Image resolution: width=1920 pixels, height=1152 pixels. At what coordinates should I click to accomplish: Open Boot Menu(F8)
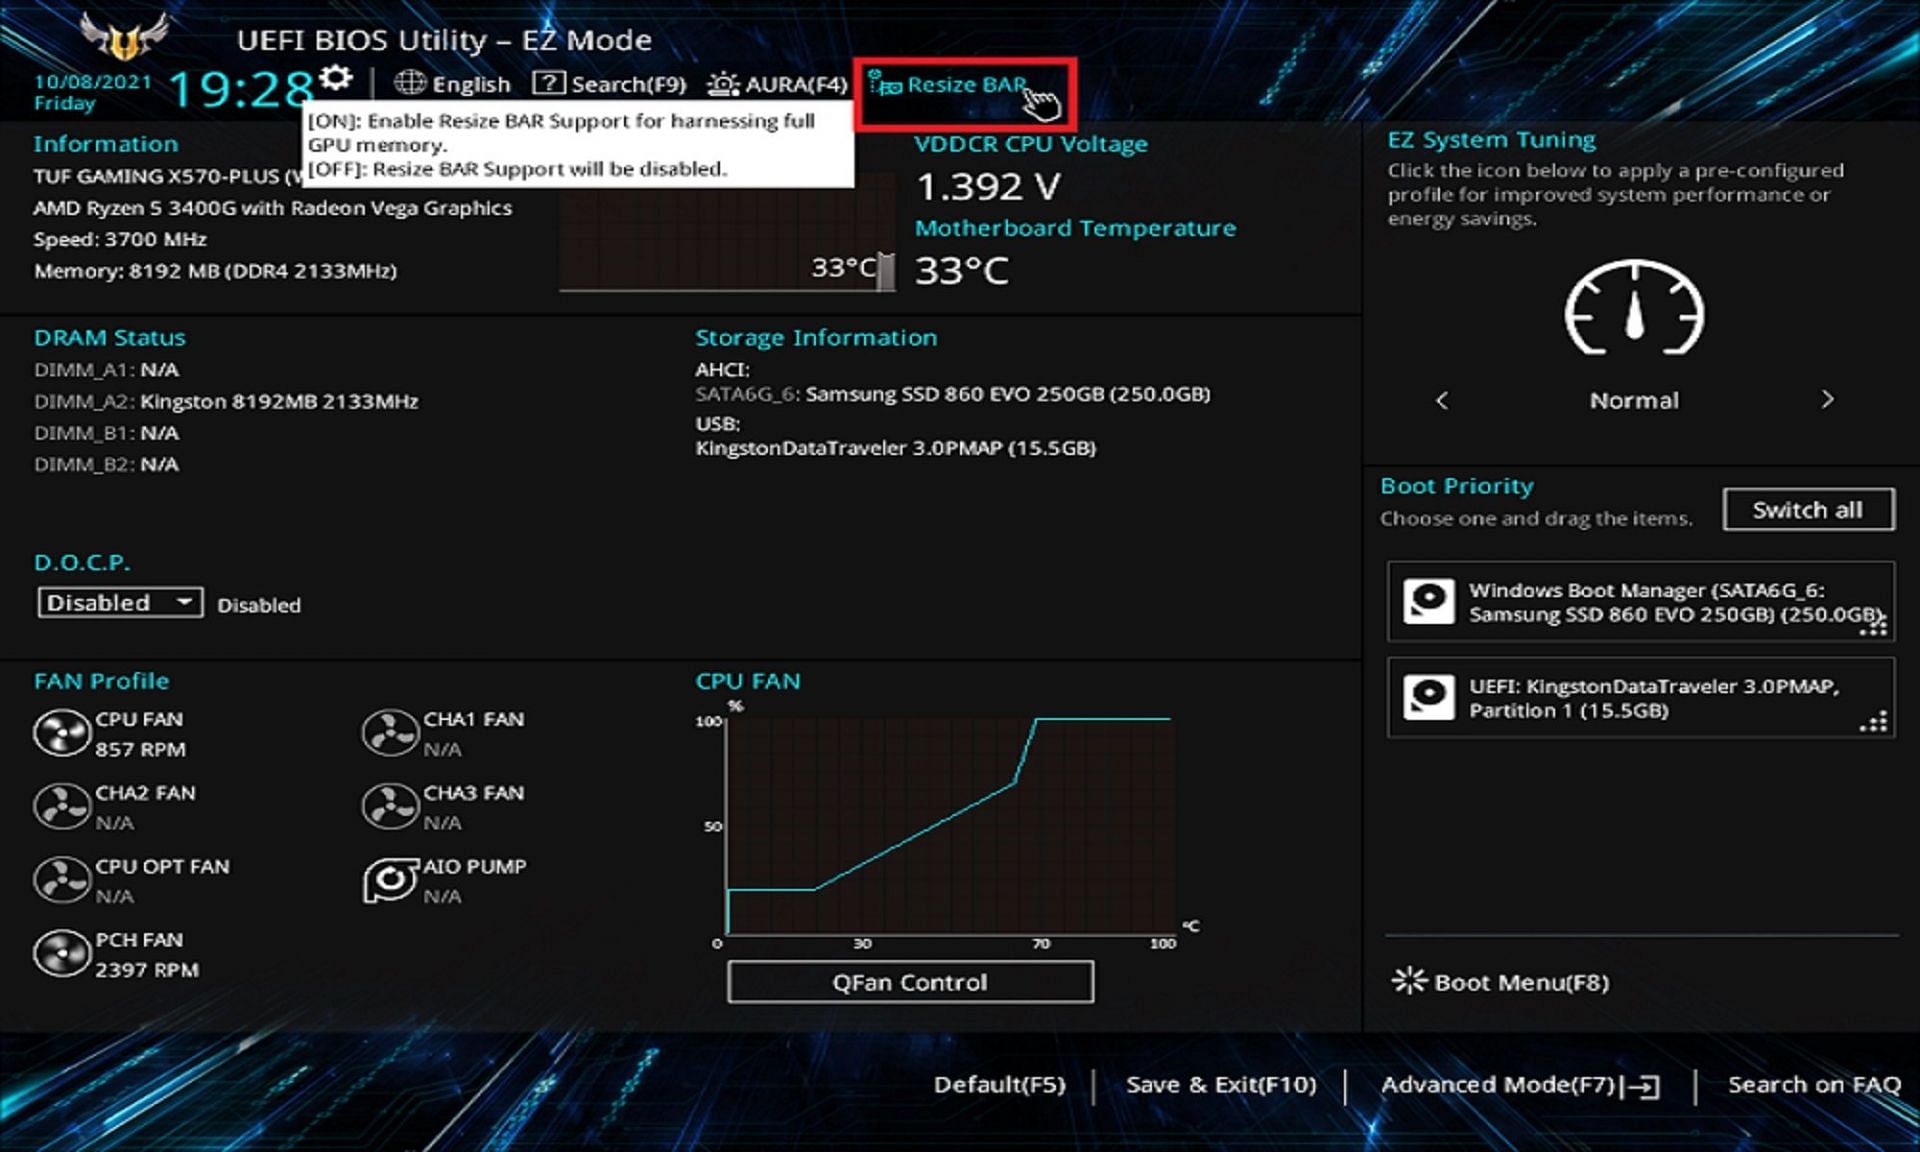1501,982
